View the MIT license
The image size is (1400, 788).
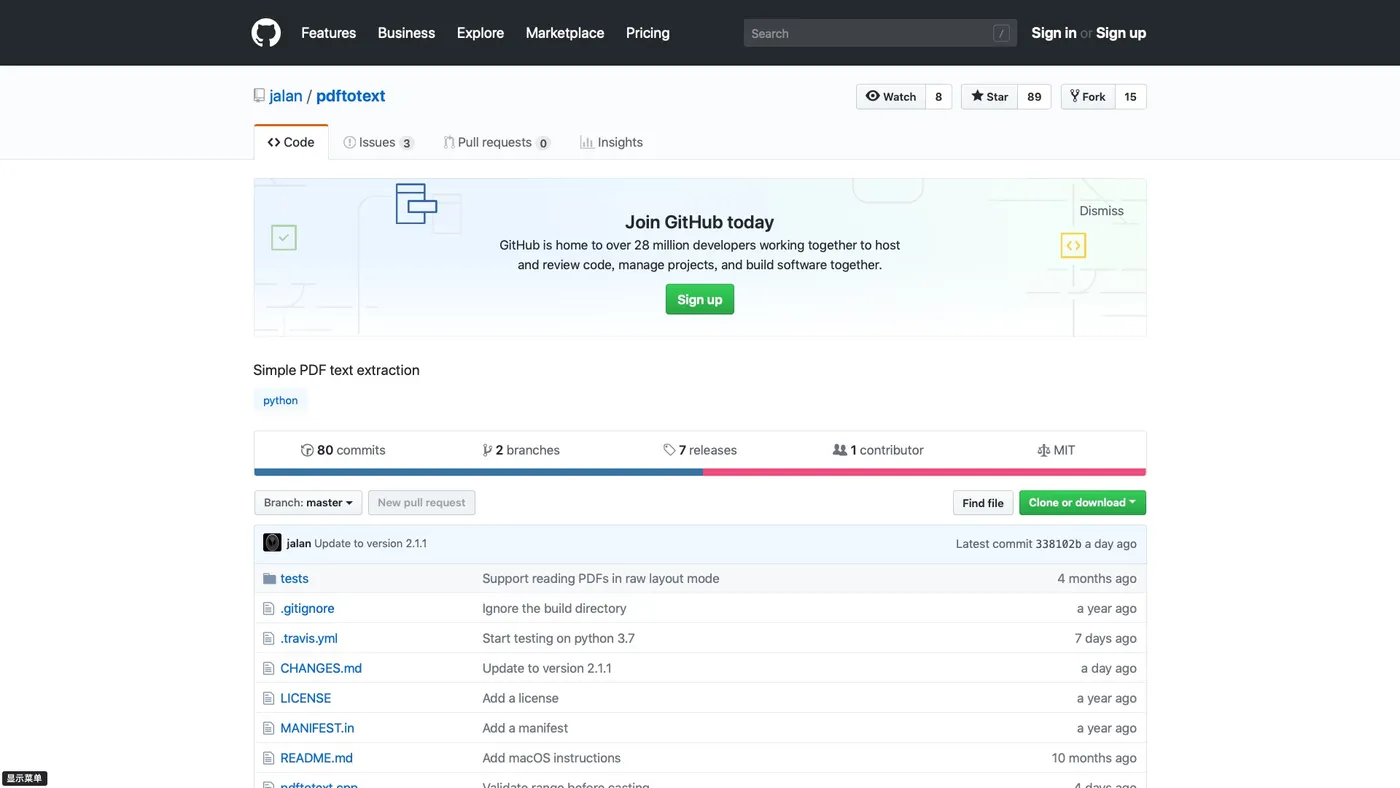click(x=1056, y=450)
